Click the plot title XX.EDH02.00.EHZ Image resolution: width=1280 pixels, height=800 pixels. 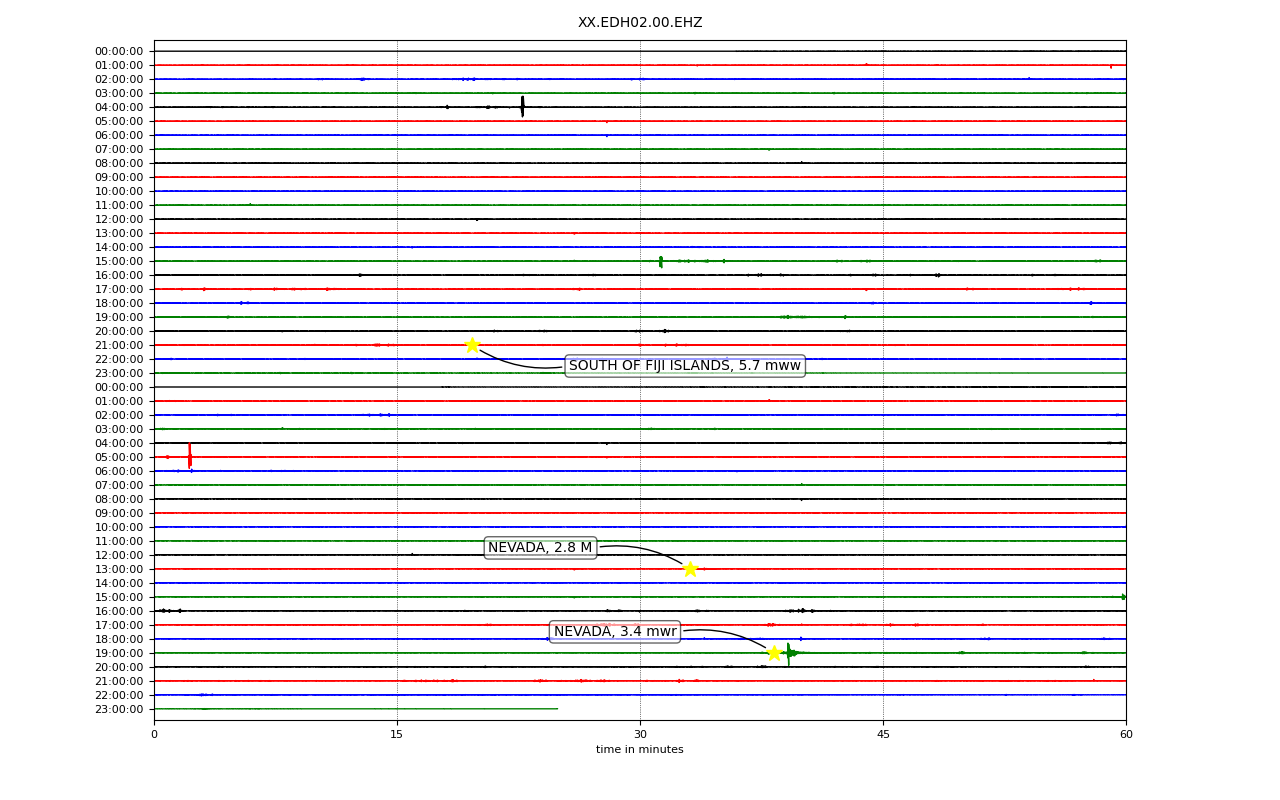tap(640, 22)
